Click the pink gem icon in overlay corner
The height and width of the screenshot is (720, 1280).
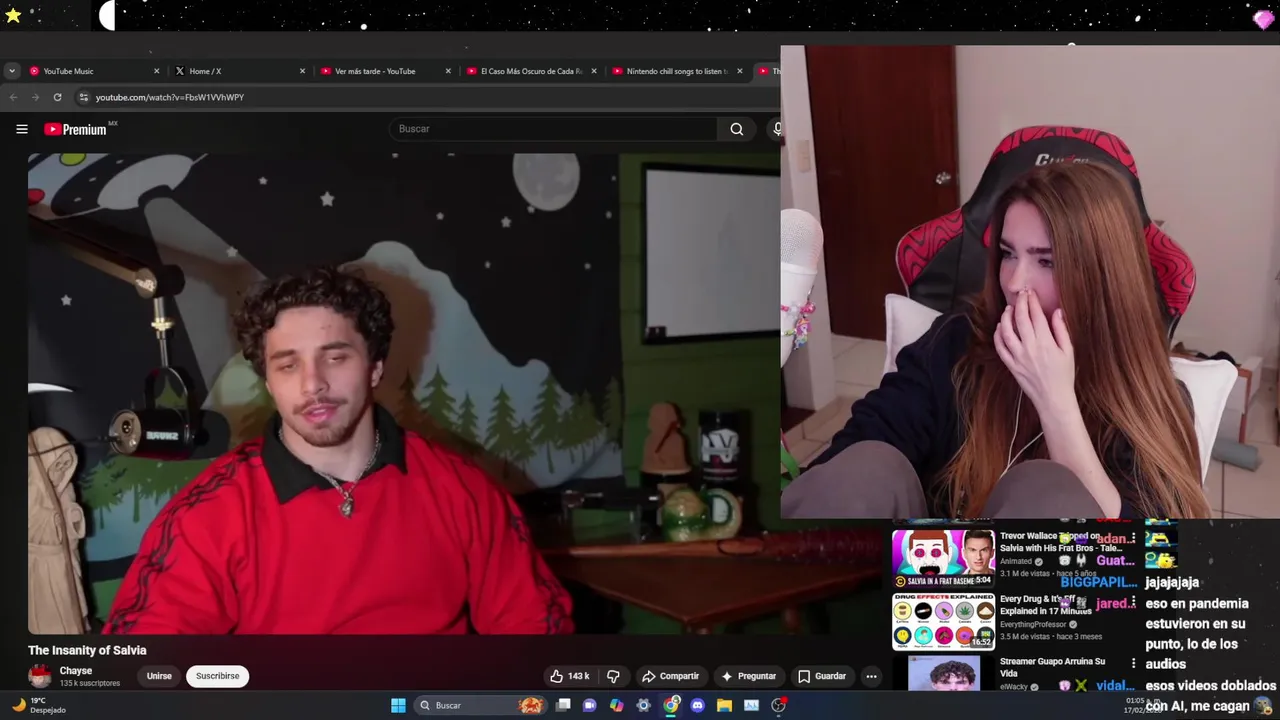point(1263,18)
